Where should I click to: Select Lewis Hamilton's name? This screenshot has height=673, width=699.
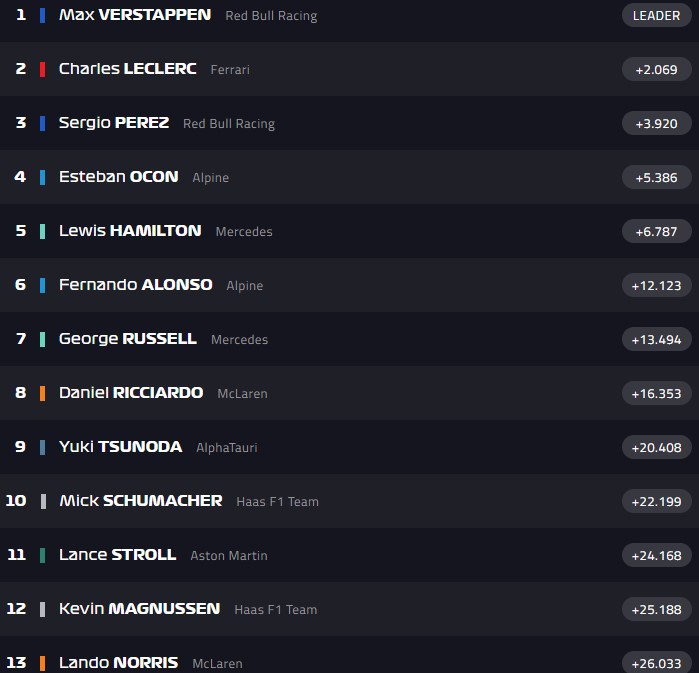coord(130,231)
